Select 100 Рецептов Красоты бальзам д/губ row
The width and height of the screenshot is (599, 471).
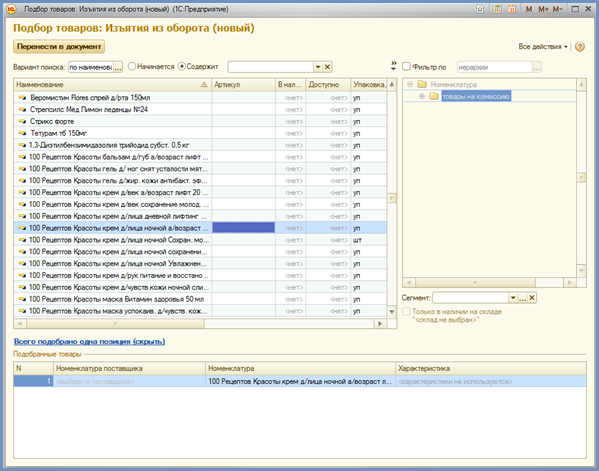point(200,157)
